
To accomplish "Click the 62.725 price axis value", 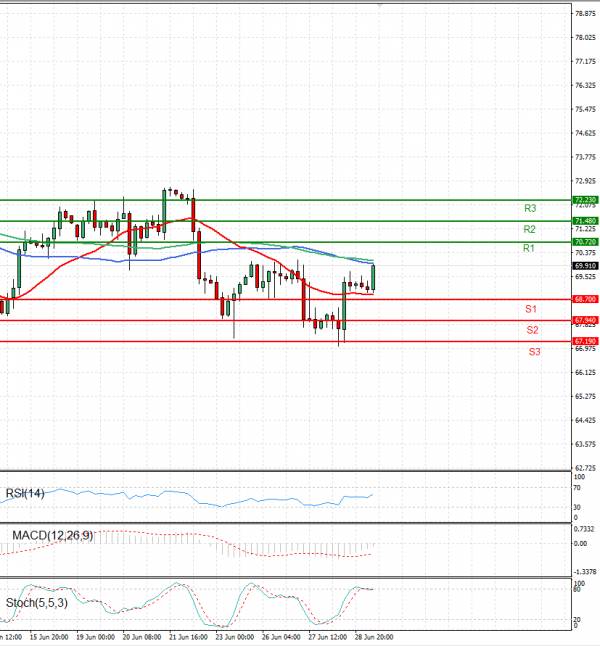I will click(x=585, y=468).
